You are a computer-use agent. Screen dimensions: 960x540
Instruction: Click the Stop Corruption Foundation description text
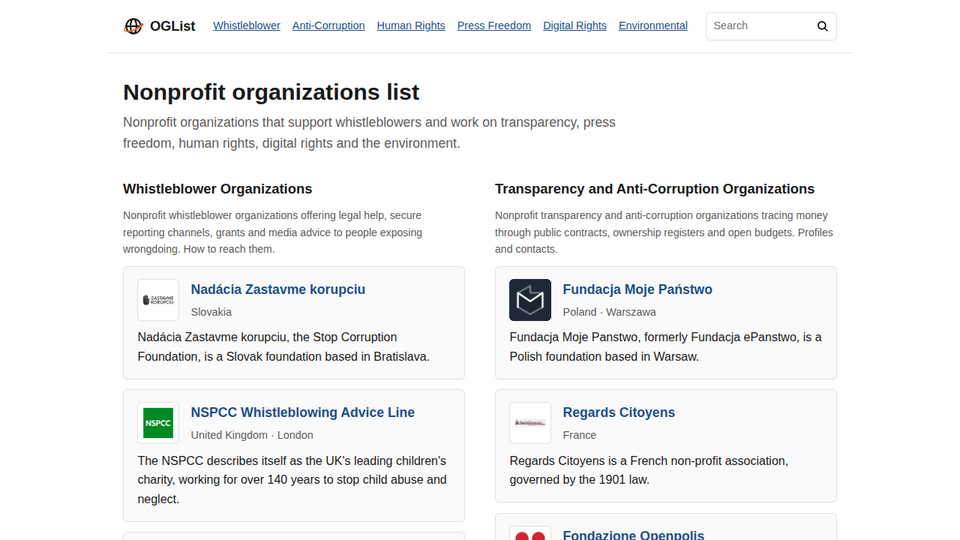tap(283, 347)
